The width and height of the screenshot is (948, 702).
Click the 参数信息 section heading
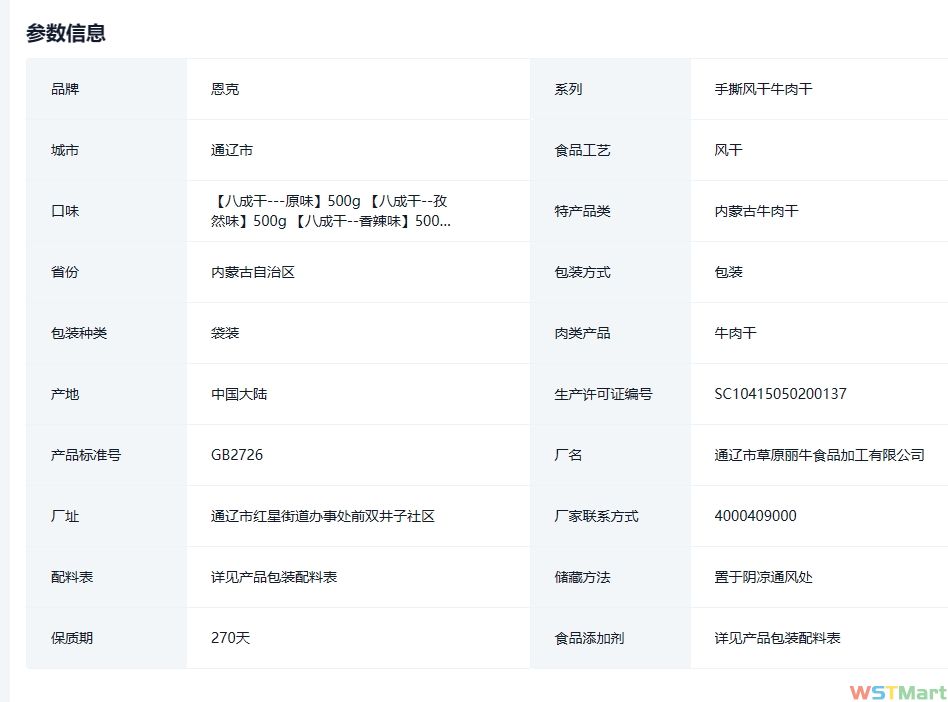[x=66, y=33]
